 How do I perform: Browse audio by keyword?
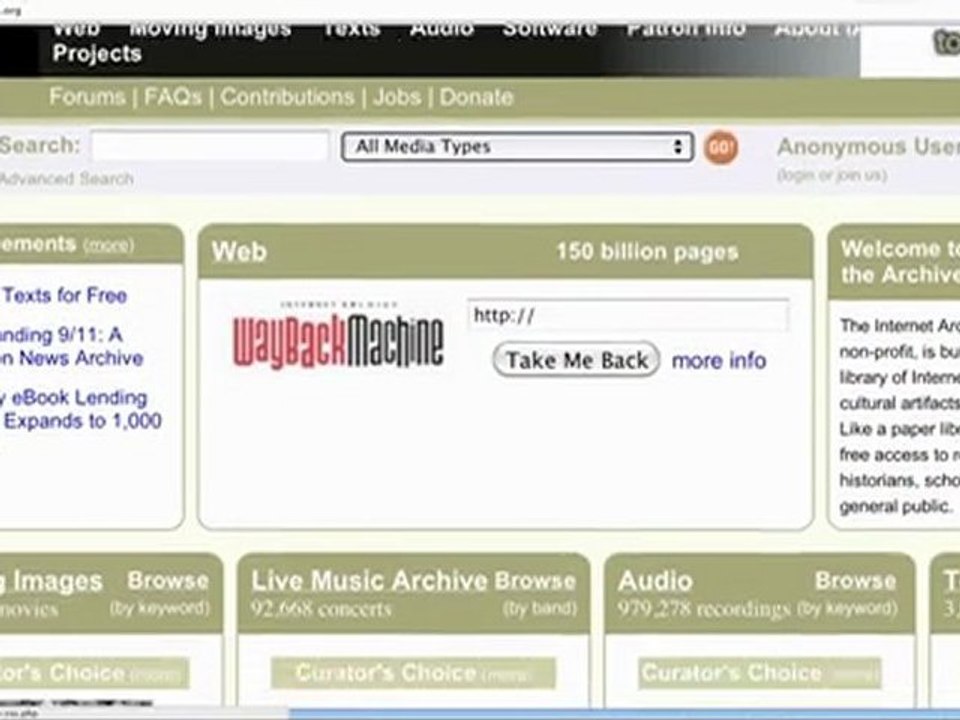point(847,608)
